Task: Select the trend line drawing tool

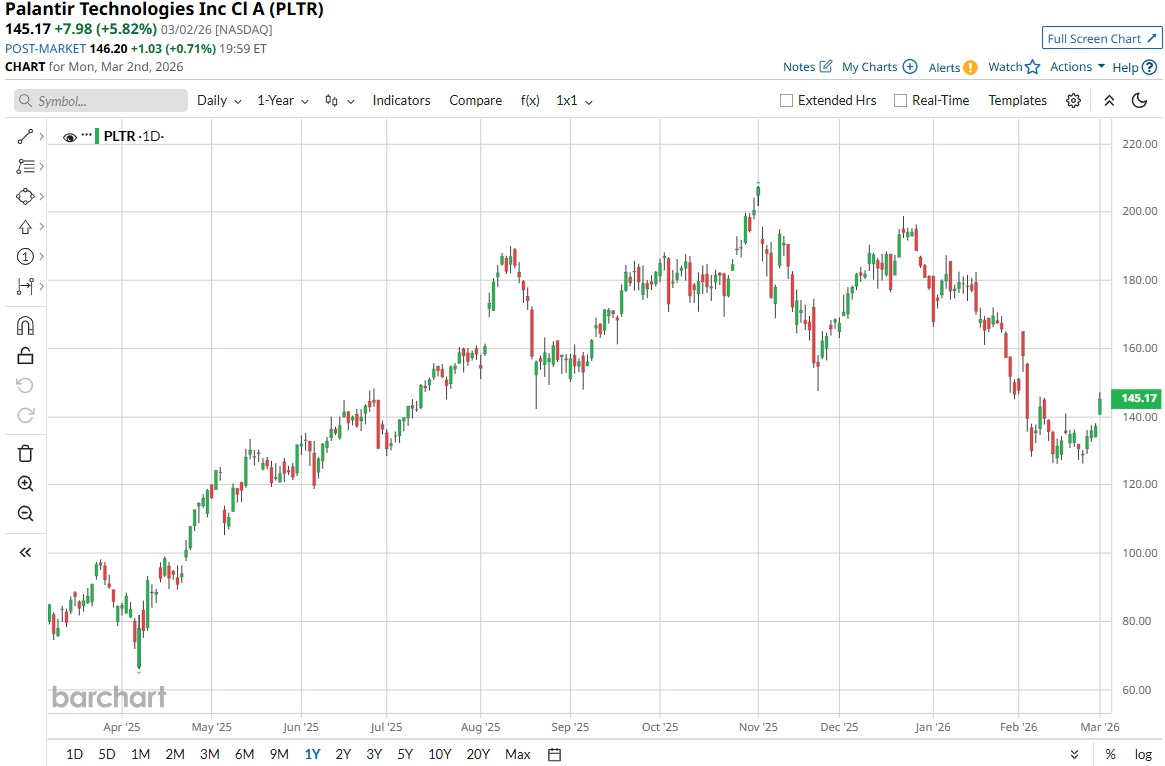Action: point(25,136)
